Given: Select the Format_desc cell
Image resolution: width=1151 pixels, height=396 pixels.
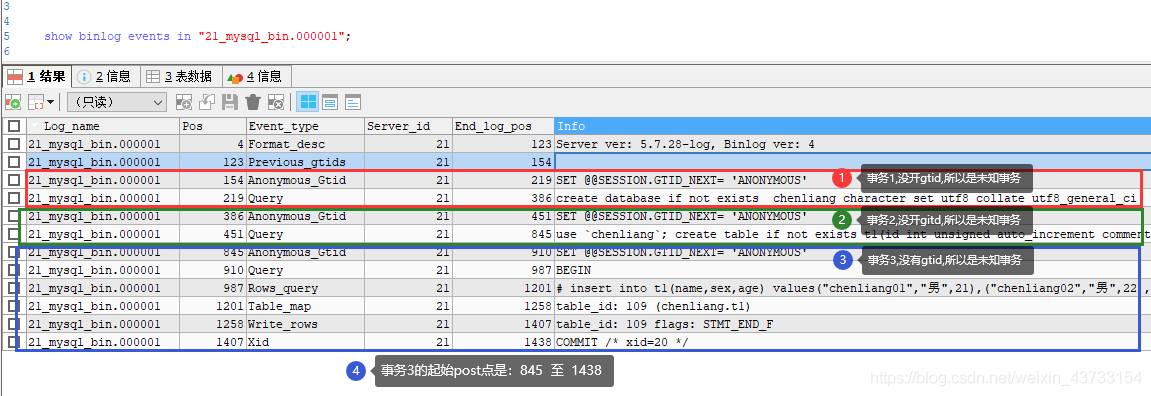Looking at the screenshot, I should [x=305, y=144].
